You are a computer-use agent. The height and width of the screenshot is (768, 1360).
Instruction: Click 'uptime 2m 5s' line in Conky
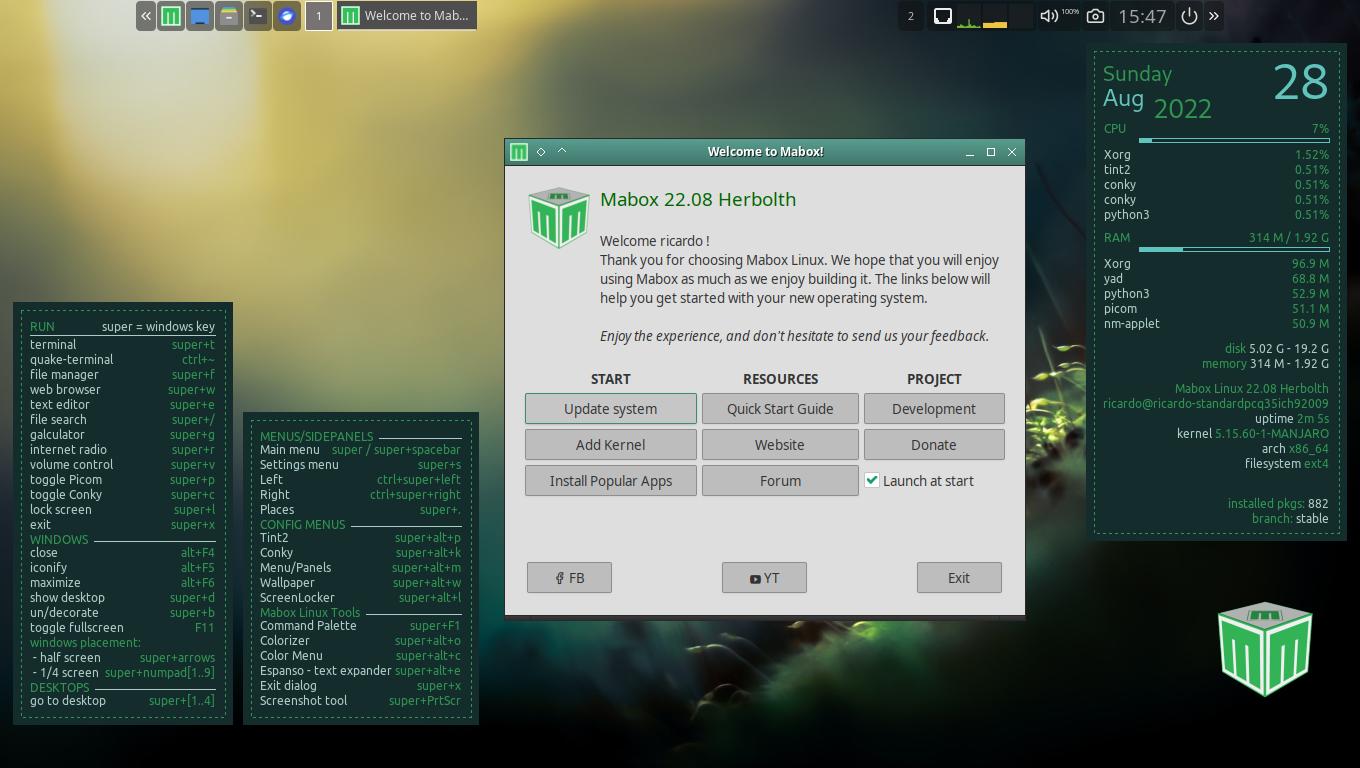point(1292,419)
